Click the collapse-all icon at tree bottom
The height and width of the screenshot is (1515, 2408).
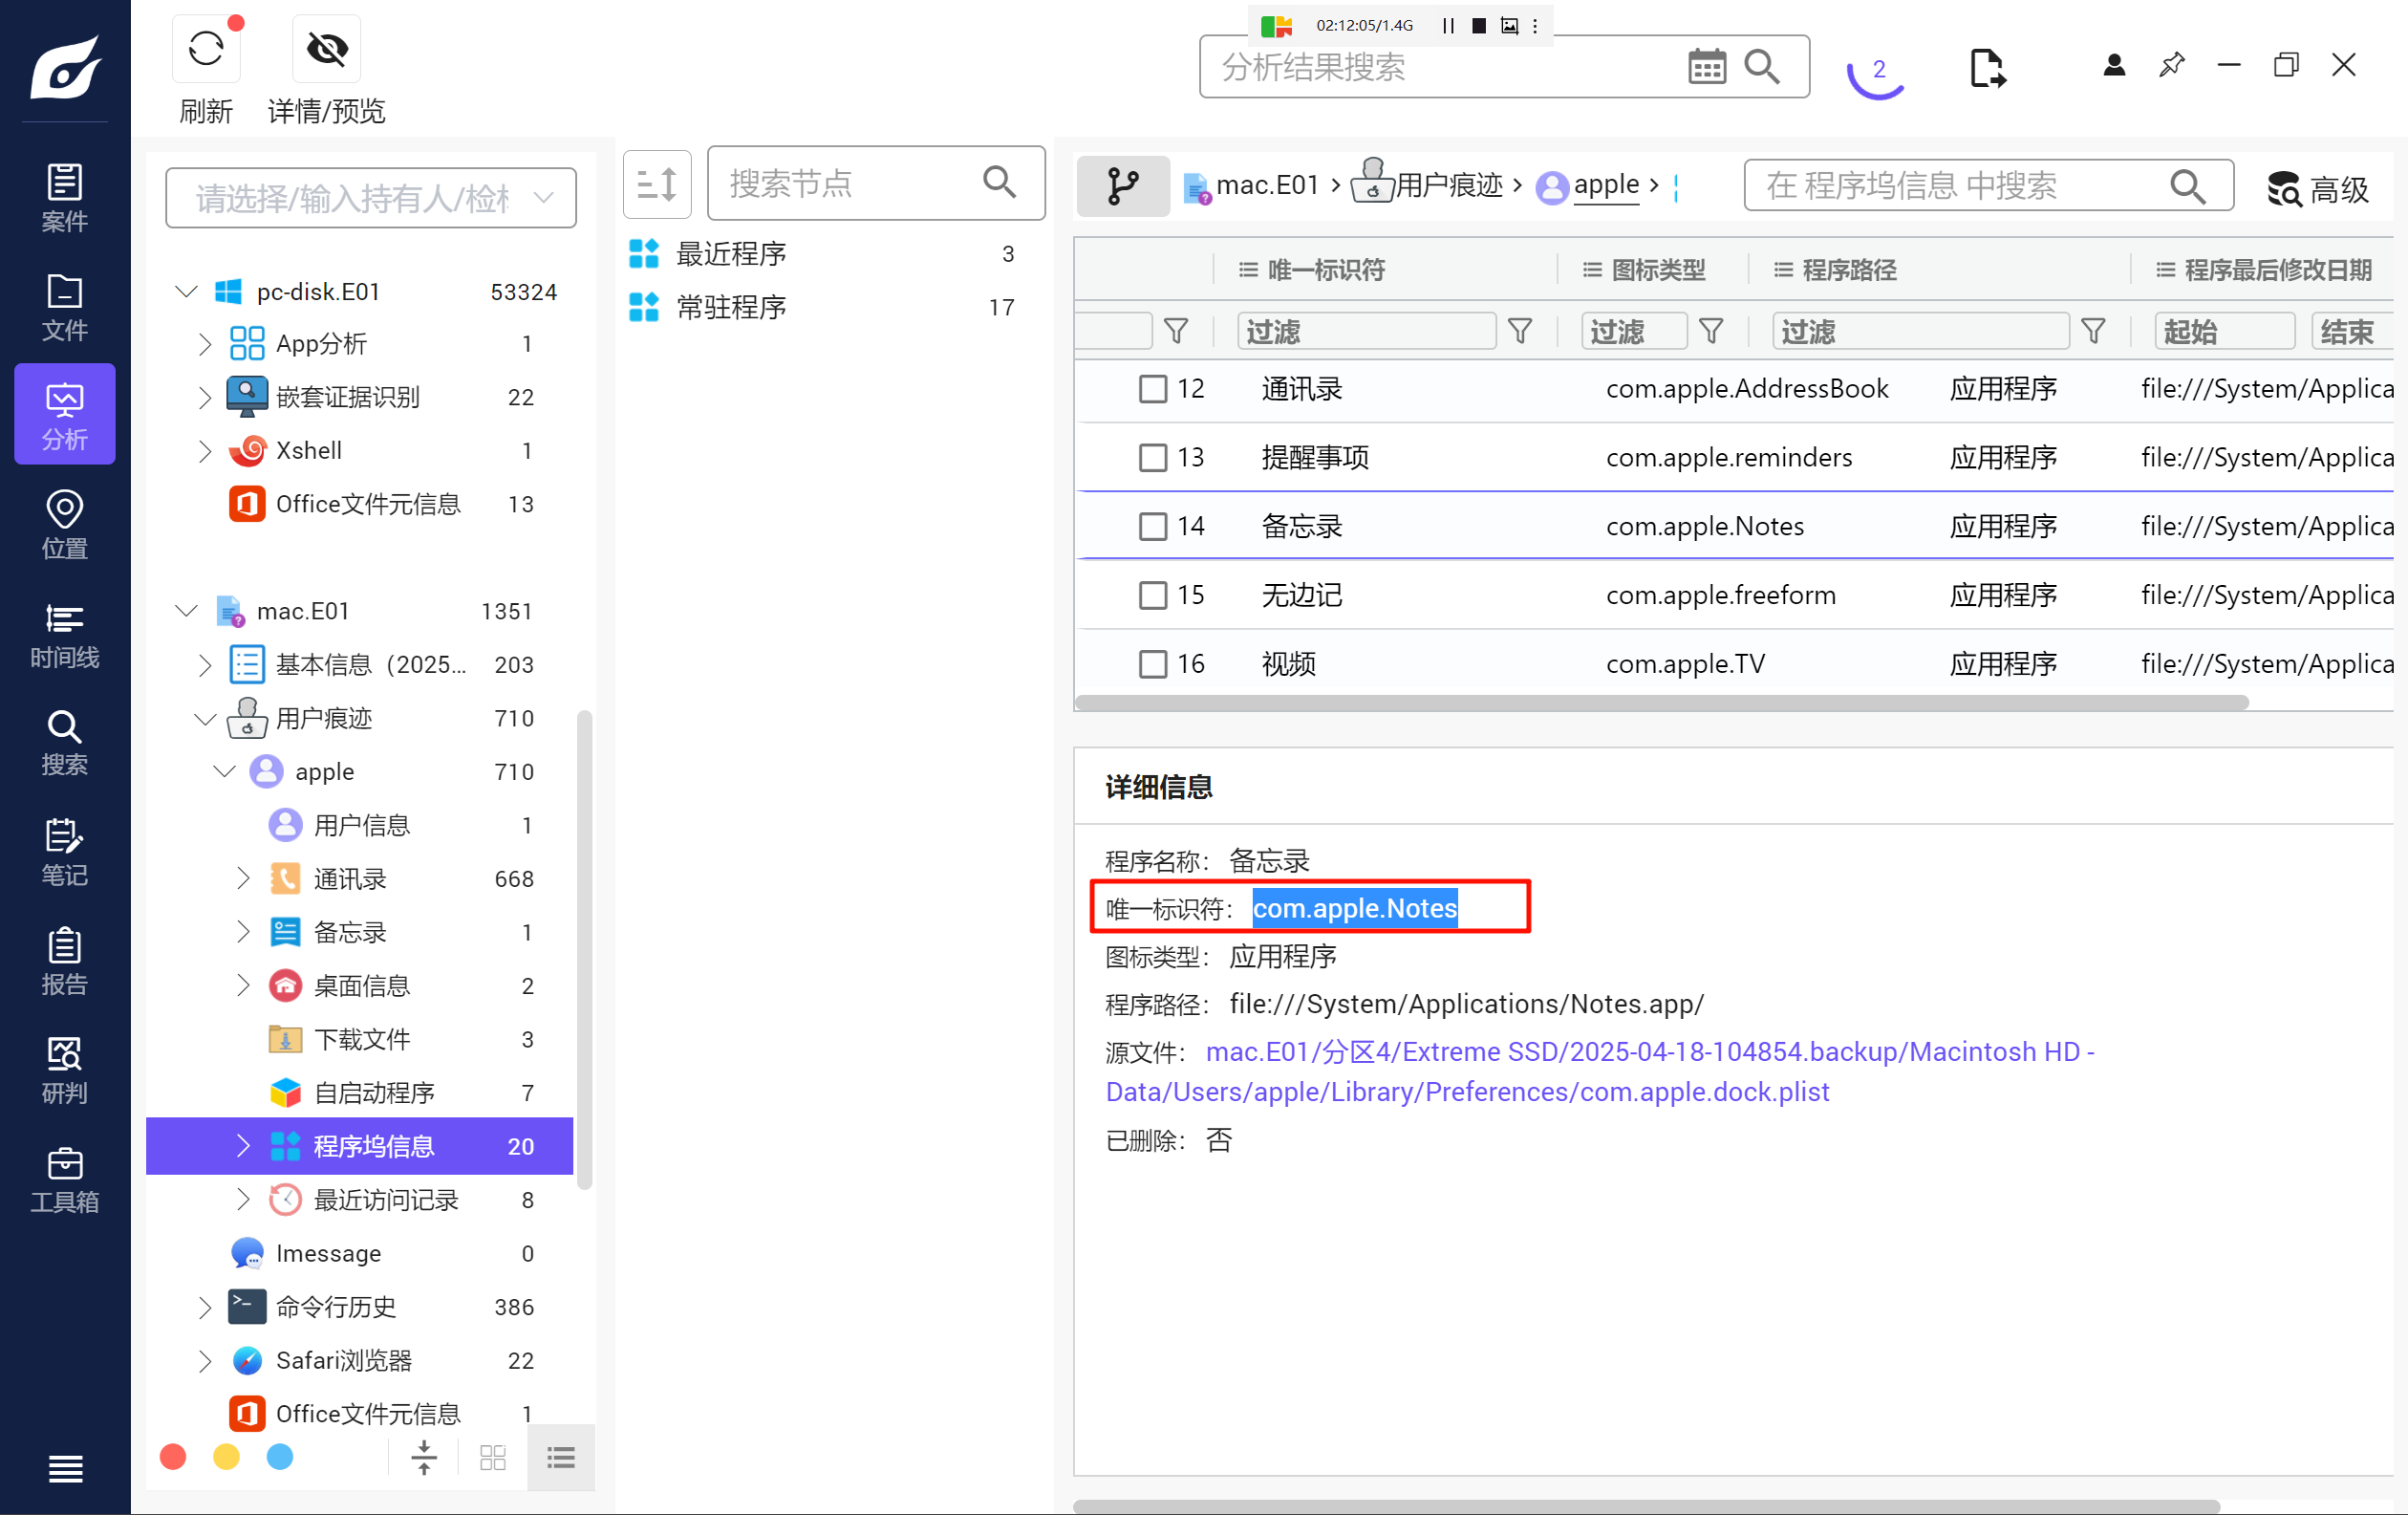pyautogui.click(x=424, y=1457)
